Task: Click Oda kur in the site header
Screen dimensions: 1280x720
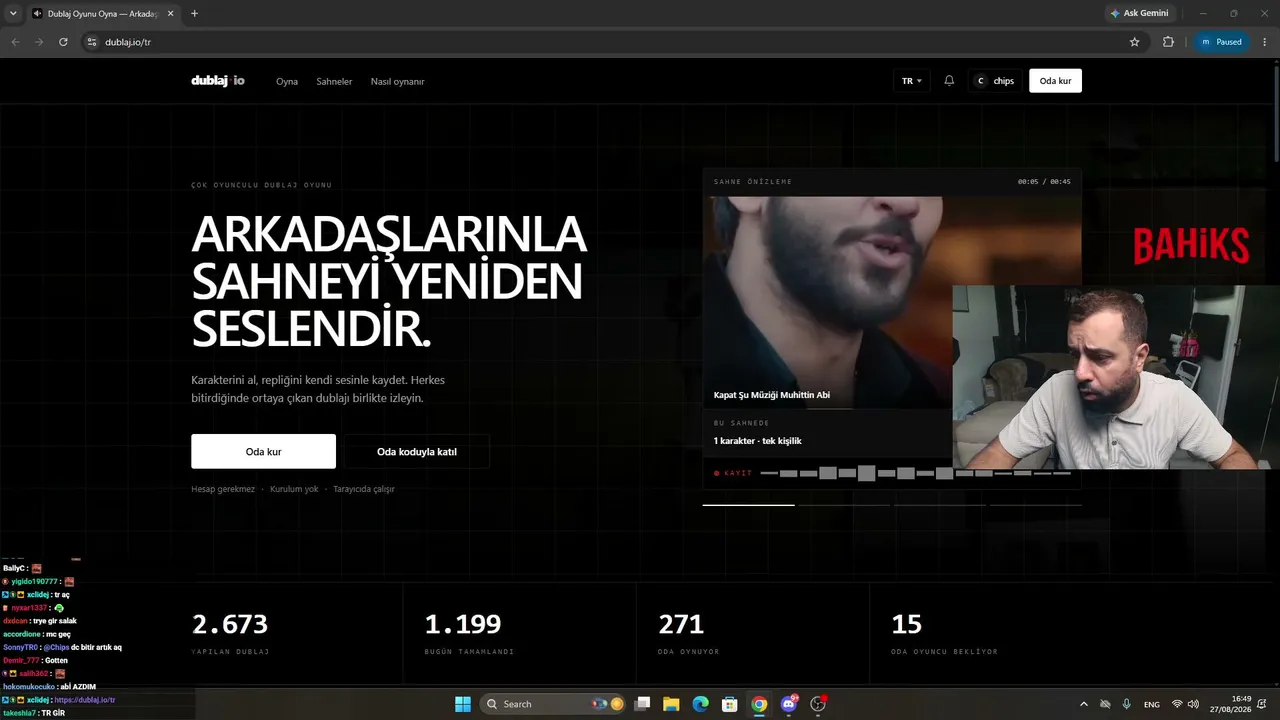Action: [x=1055, y=81]
